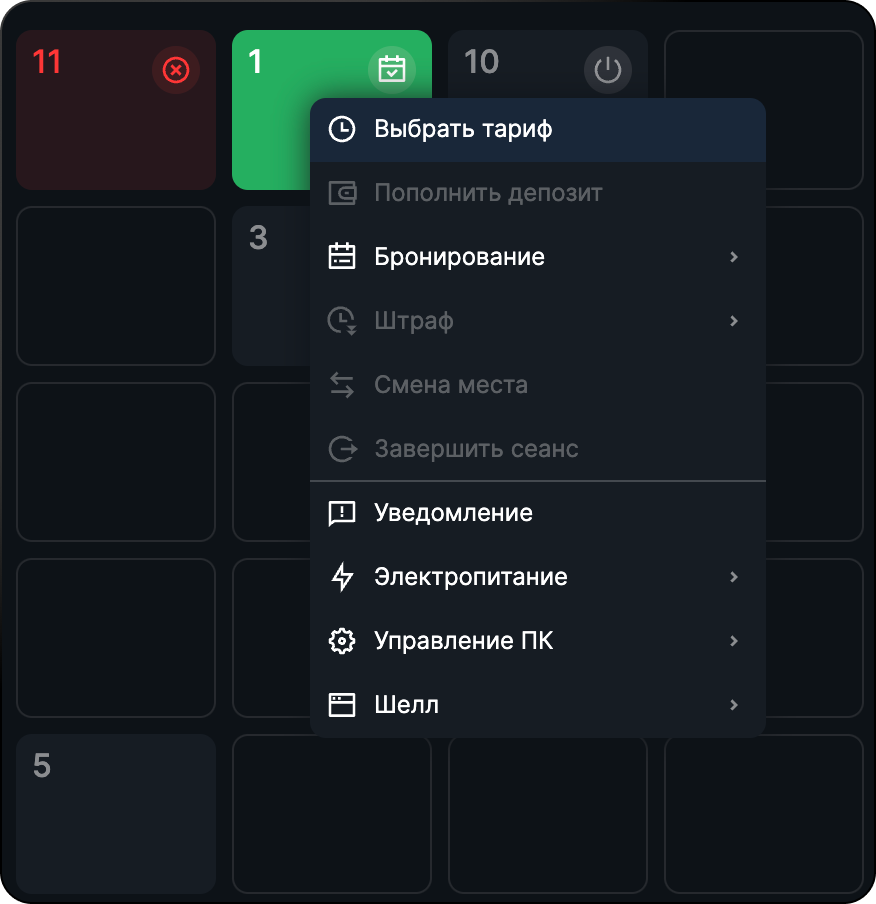Select the Завершить сеанс menu item
Viewport: 876px width, 904px height.
point(538,449)
